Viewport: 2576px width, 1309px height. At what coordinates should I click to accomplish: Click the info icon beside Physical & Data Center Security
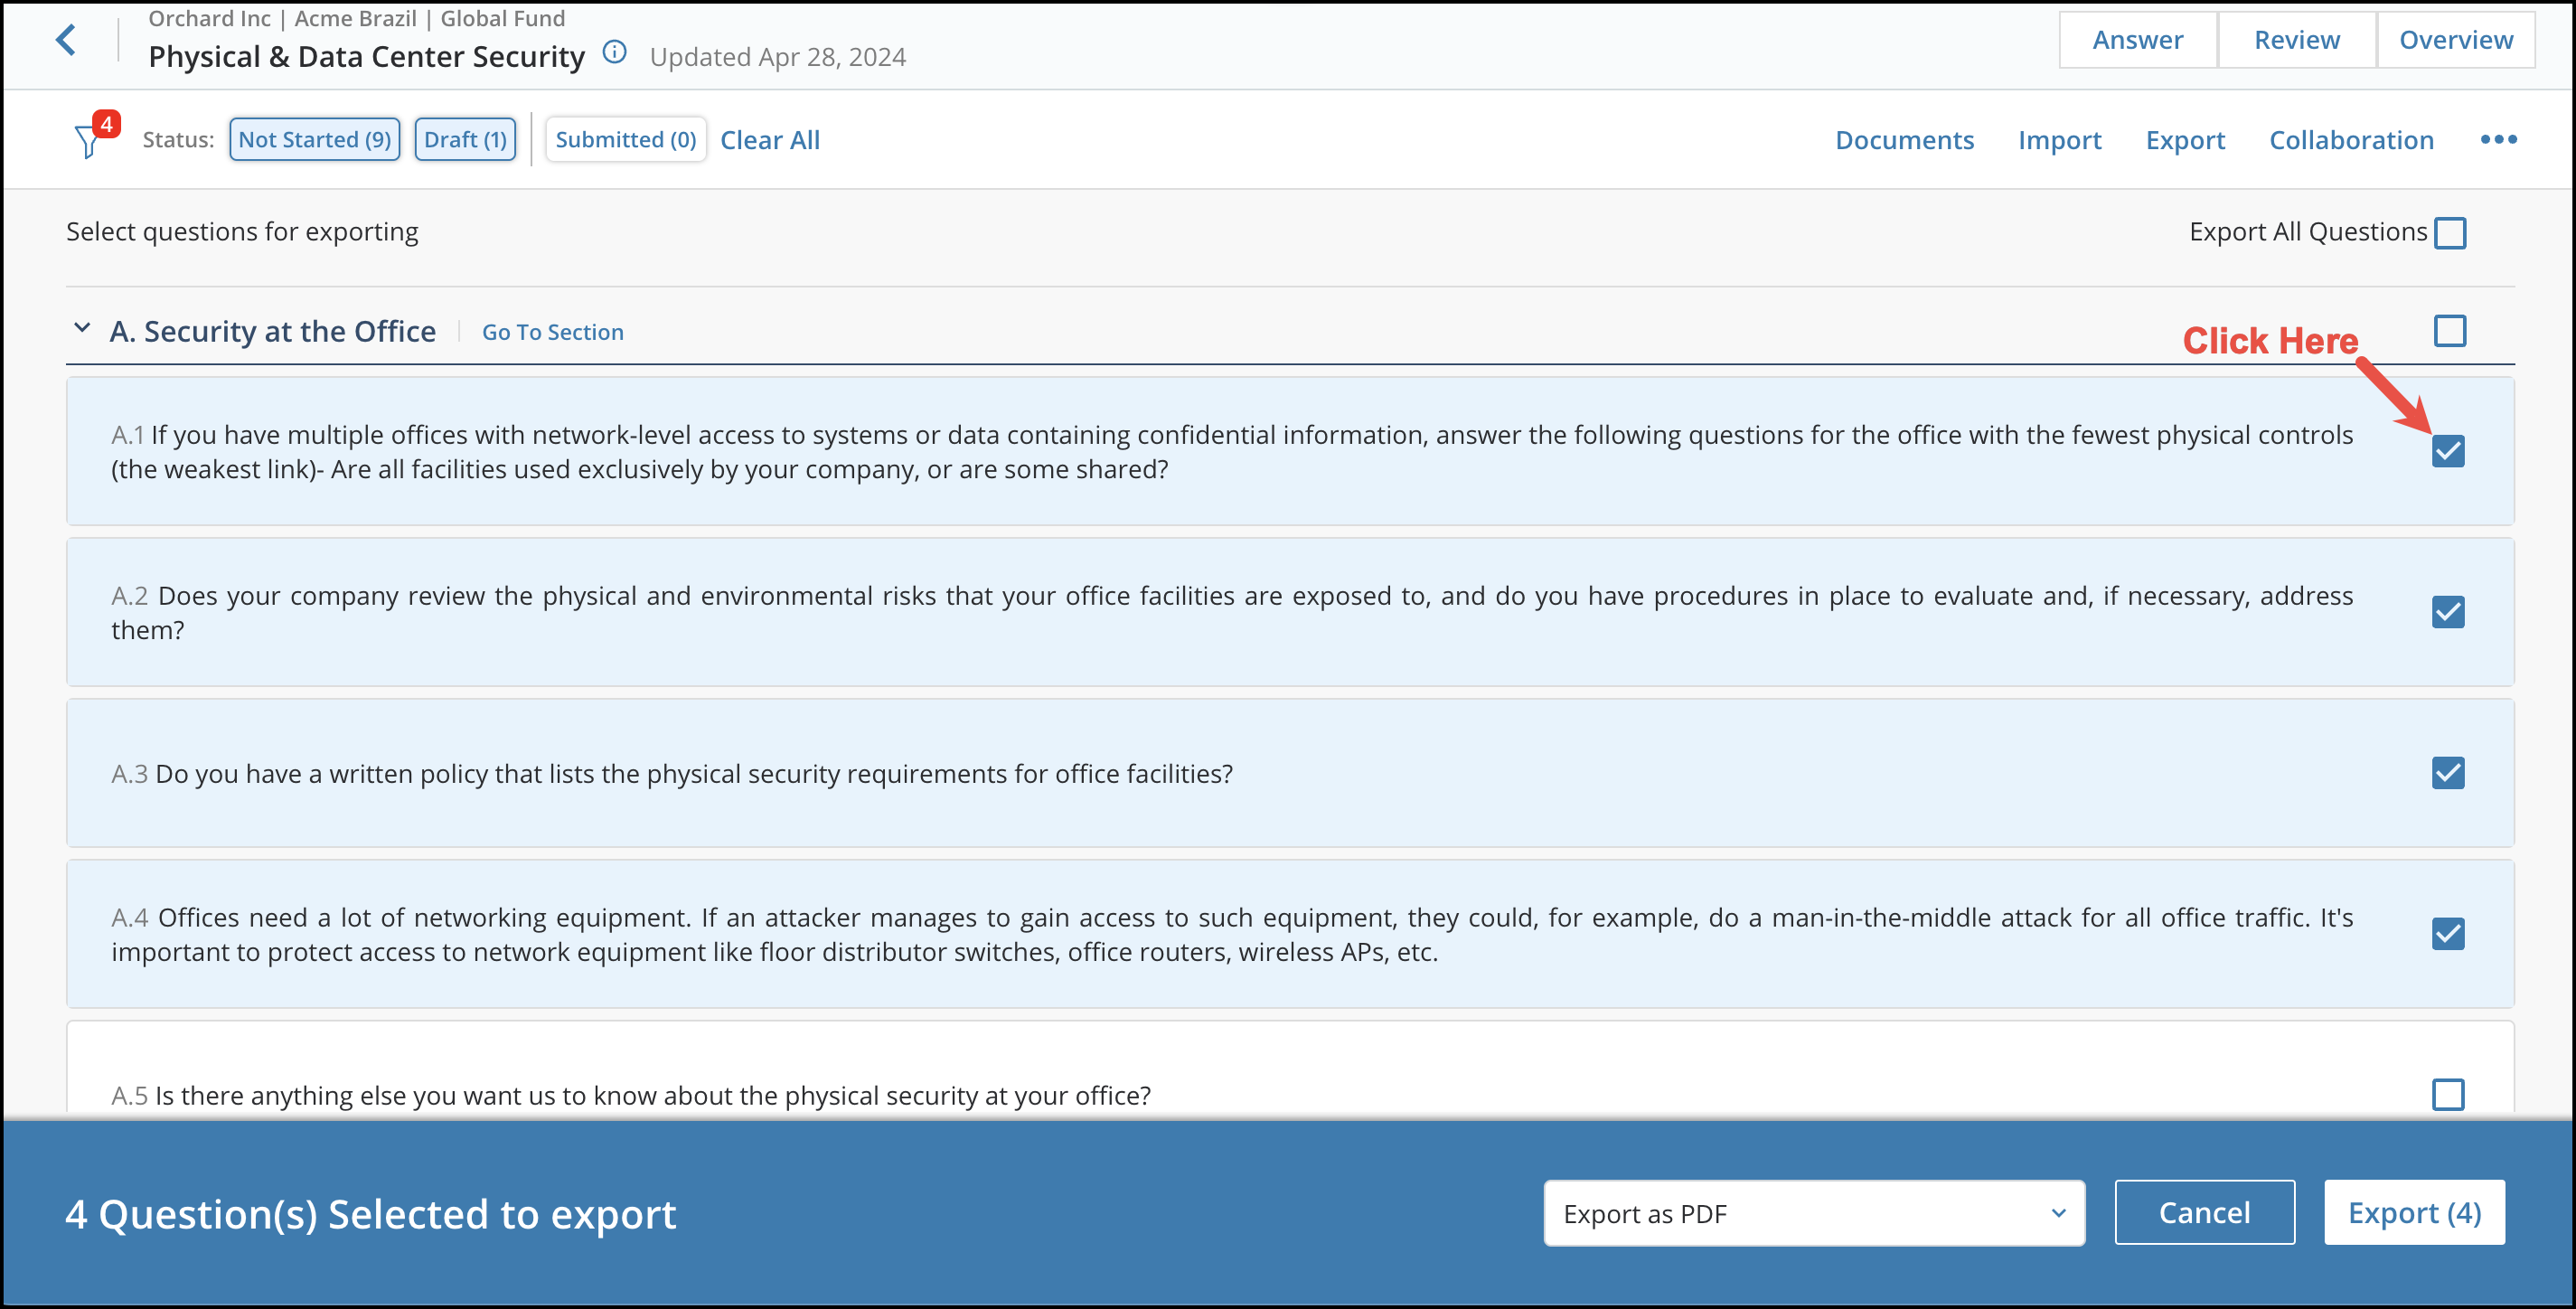tap(614, 53)
